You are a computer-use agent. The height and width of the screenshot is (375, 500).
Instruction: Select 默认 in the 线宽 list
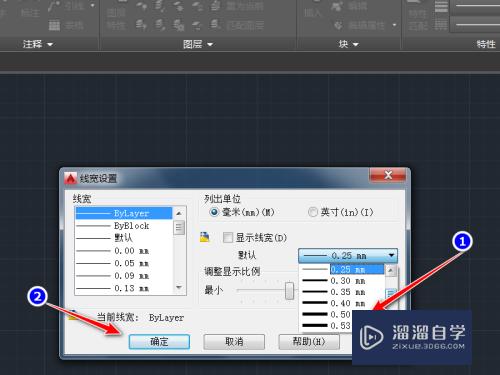(x=124, y=238)
